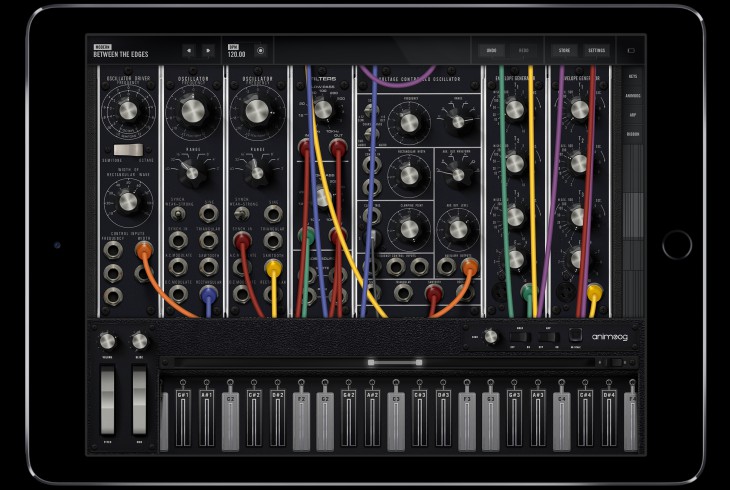Image resolution: width=730 pixels, height=490 pixels.
Task: Go to the previous preset arrow
Action: (188, 50)
